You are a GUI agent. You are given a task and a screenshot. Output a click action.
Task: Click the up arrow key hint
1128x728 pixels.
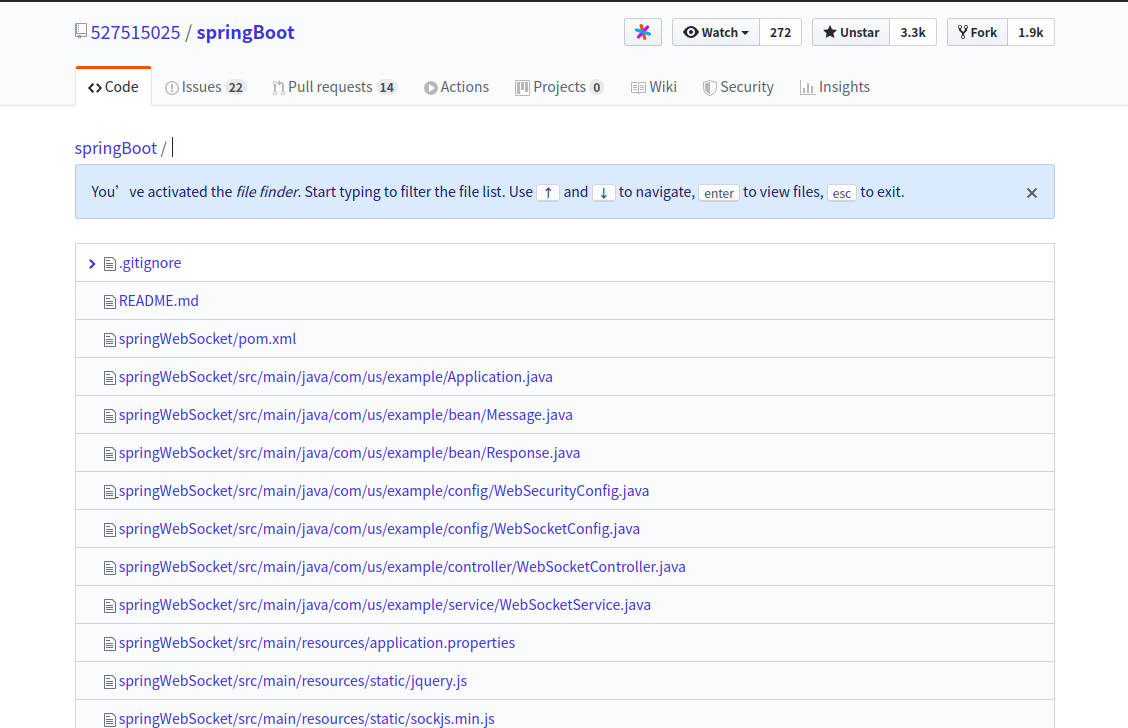pyautogui.click(x=548, y=193)
